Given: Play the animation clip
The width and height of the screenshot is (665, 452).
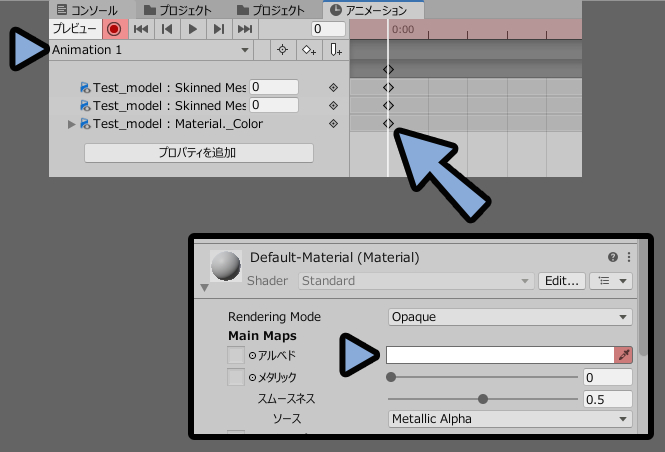Looking at the screenshot, I should (x=193, y=29).
